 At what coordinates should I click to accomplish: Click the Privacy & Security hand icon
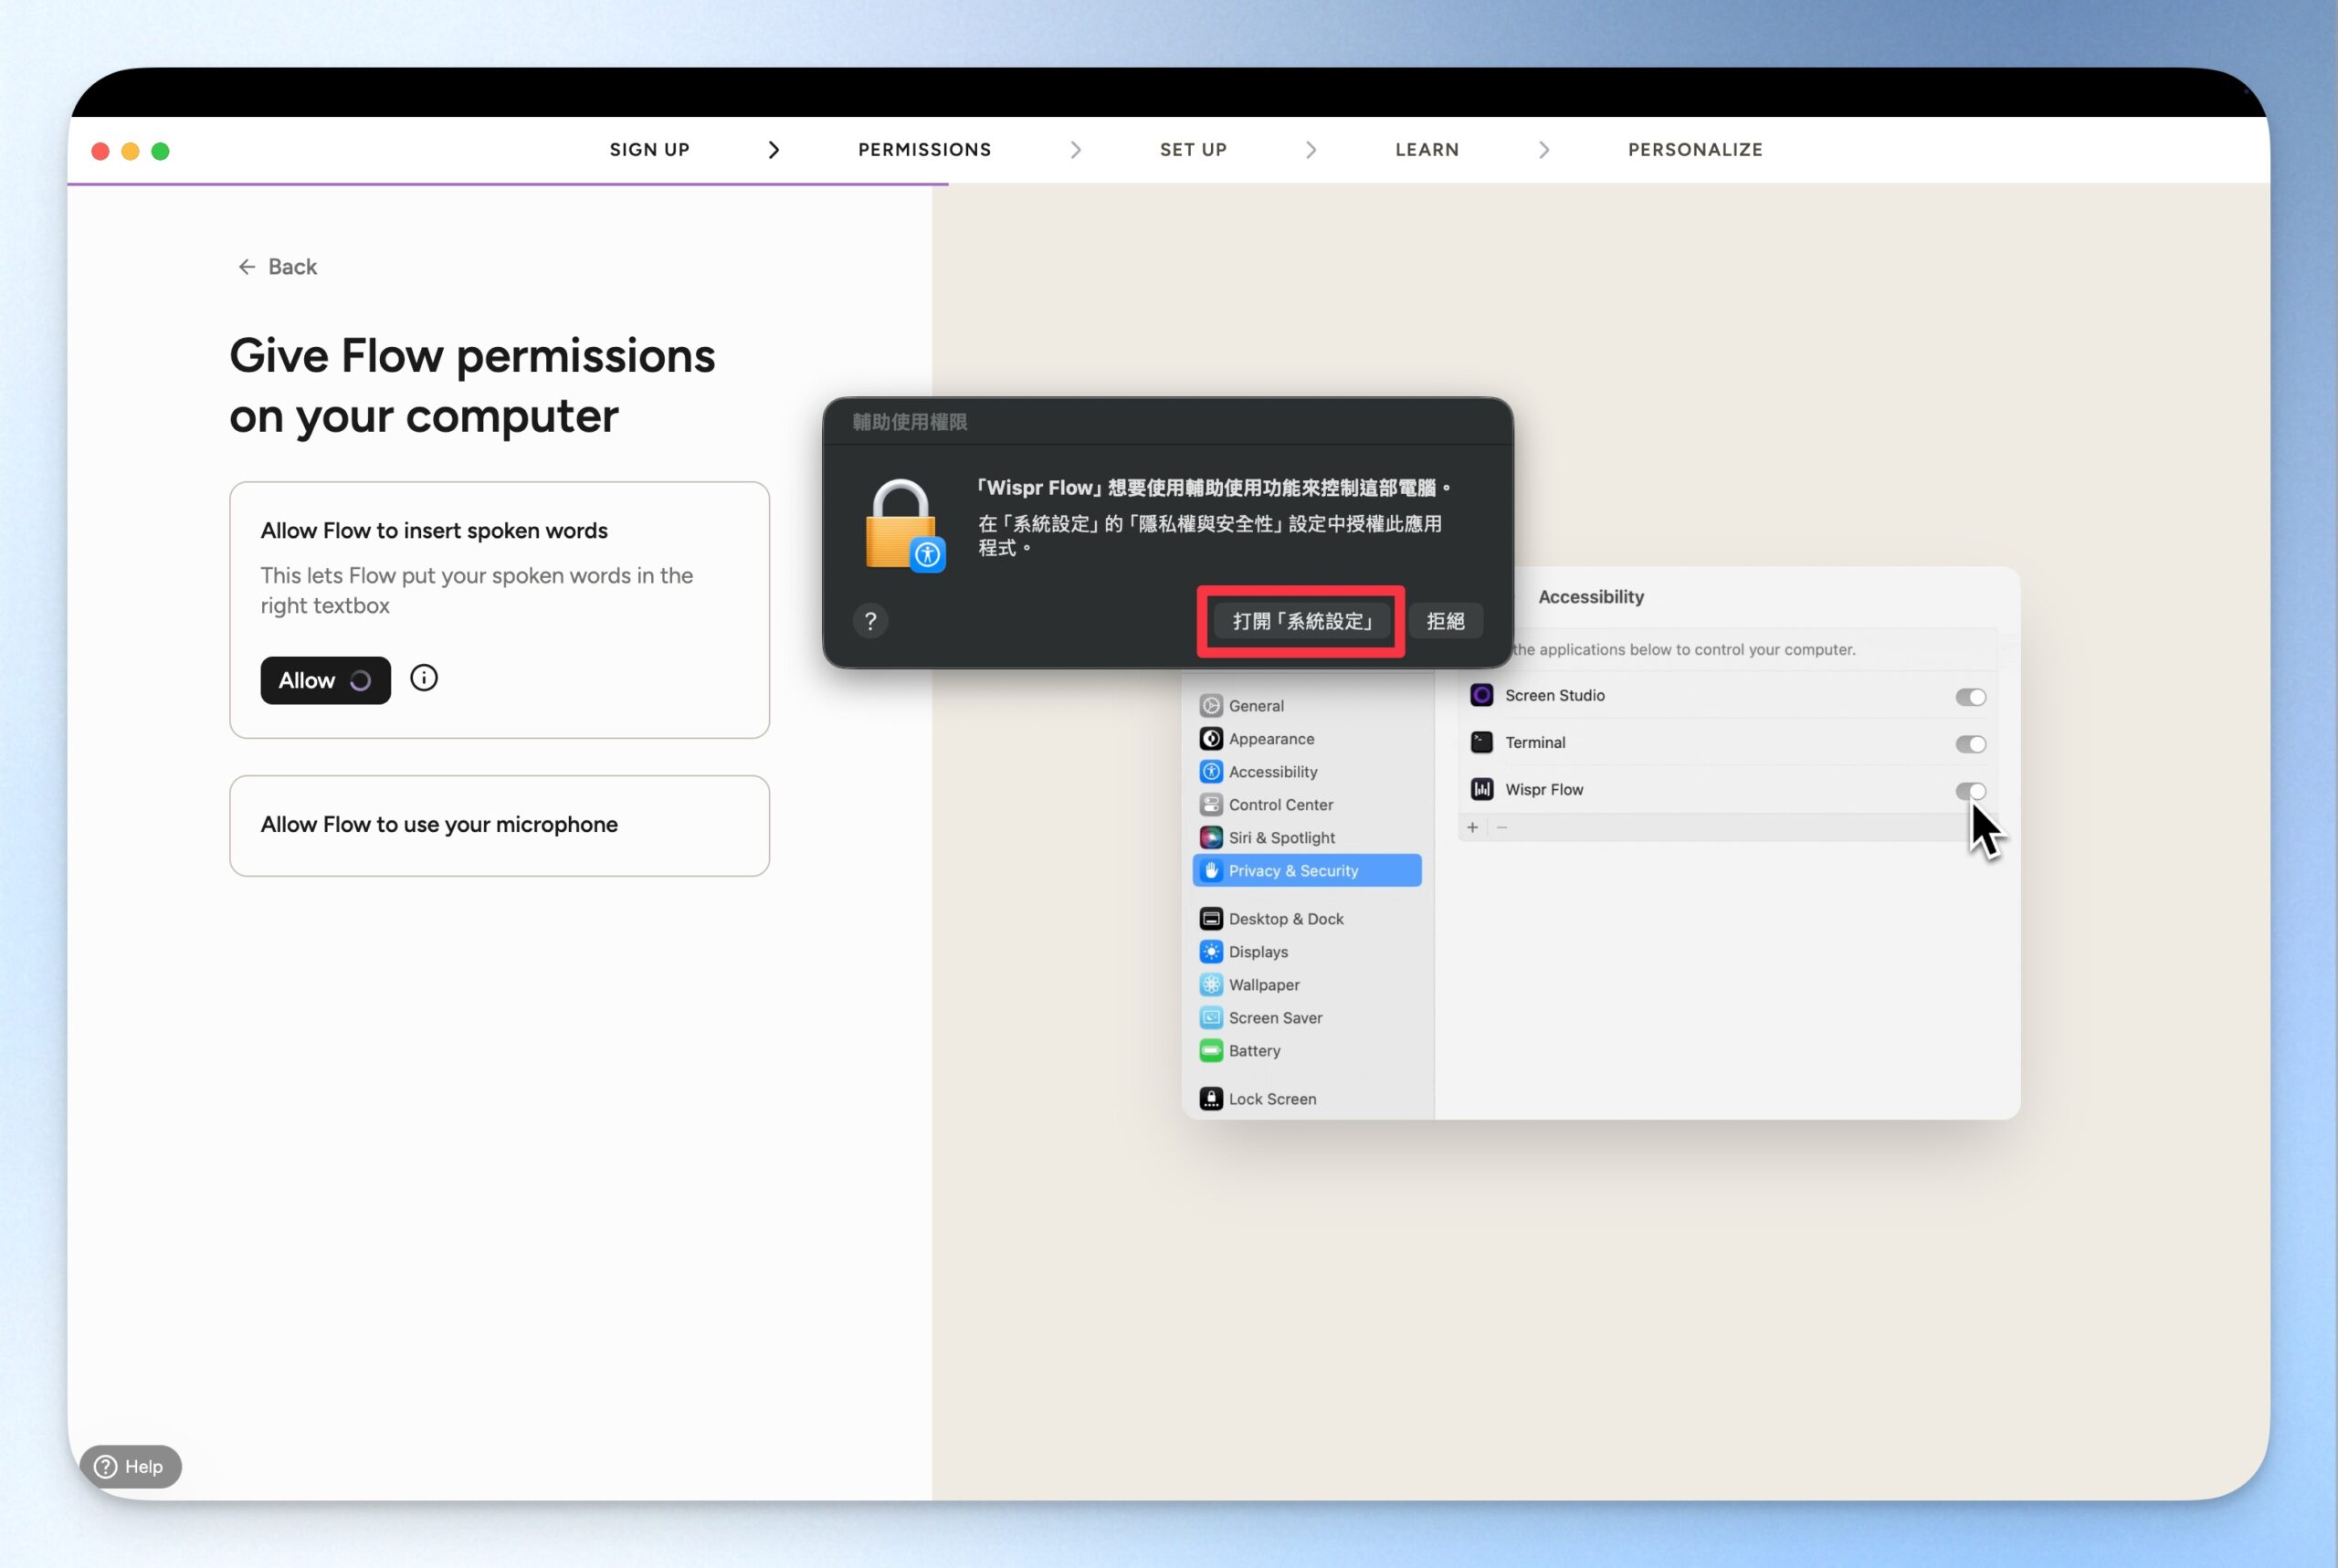click(x=1211, y=870)
